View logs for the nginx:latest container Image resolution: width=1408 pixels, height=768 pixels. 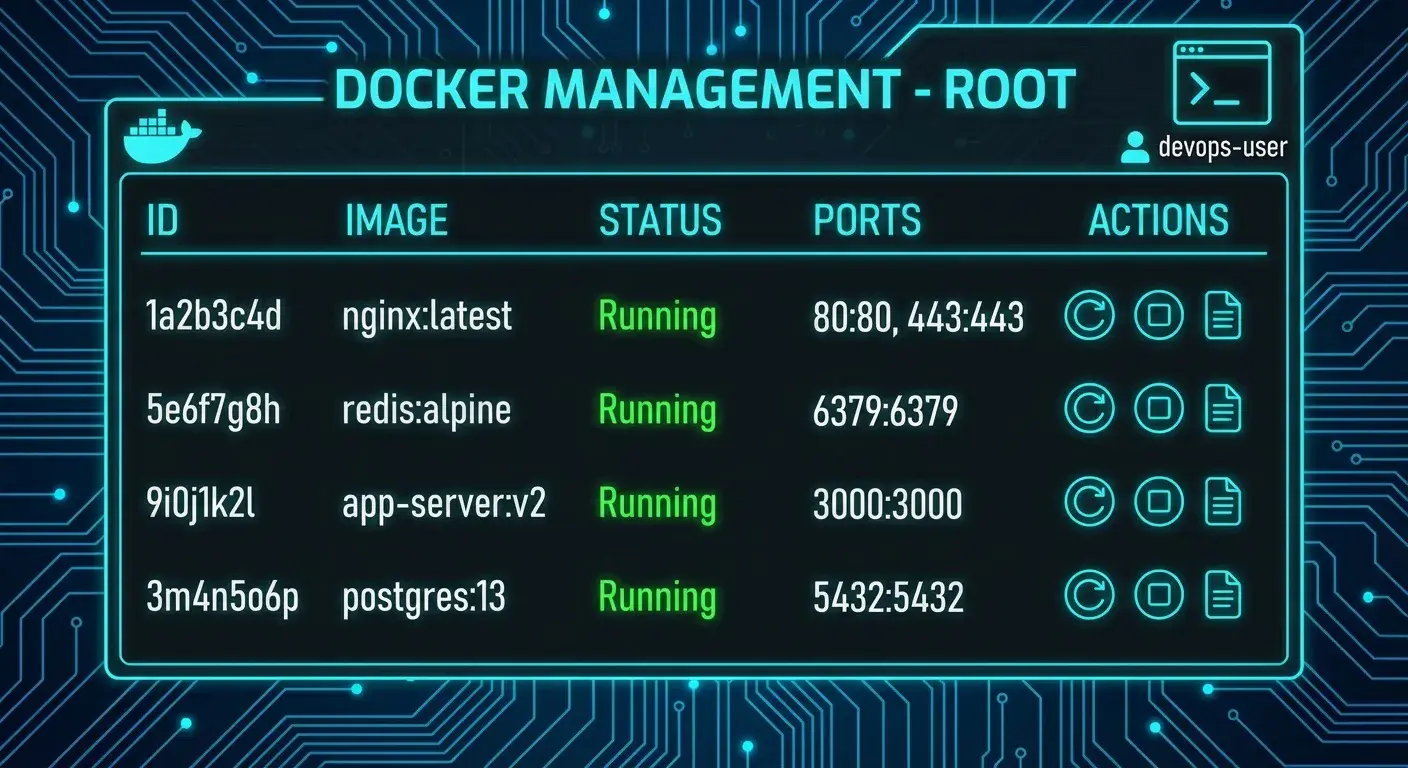1222,316
